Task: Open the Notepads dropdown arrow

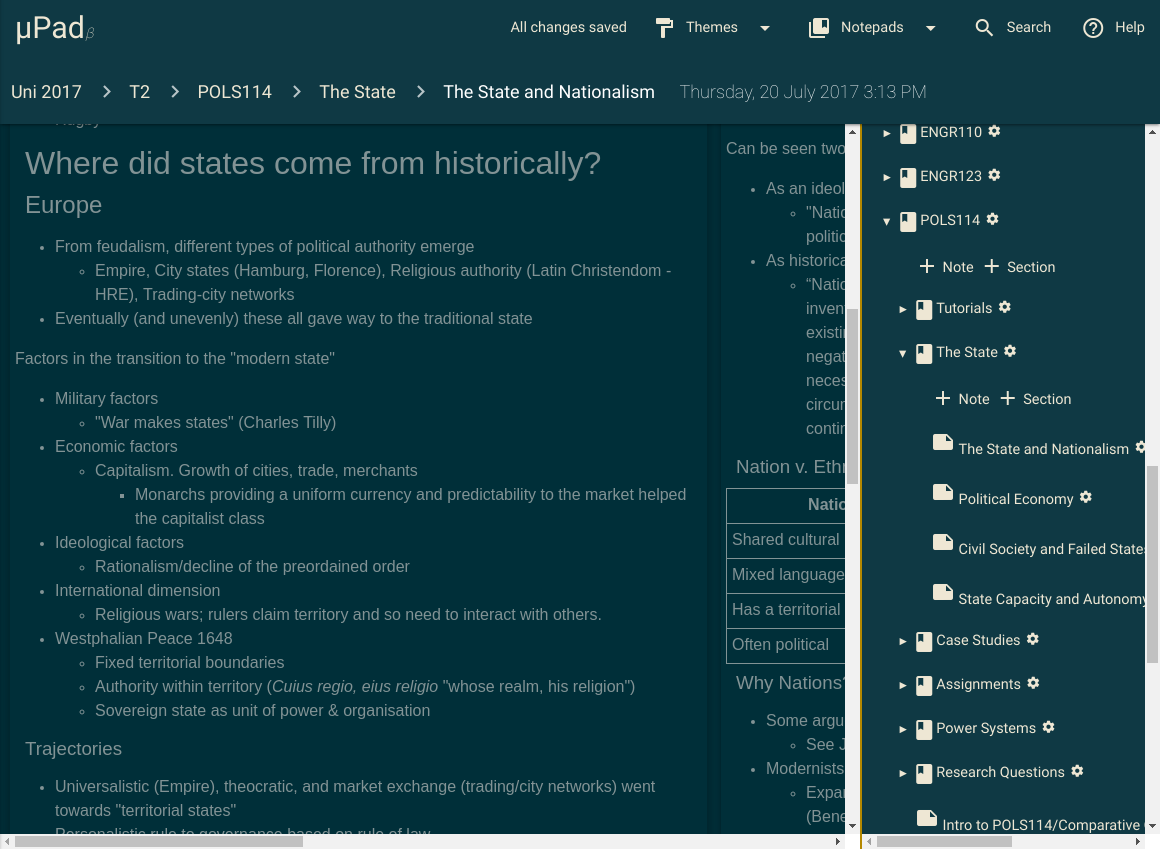Action: (931, 28)
